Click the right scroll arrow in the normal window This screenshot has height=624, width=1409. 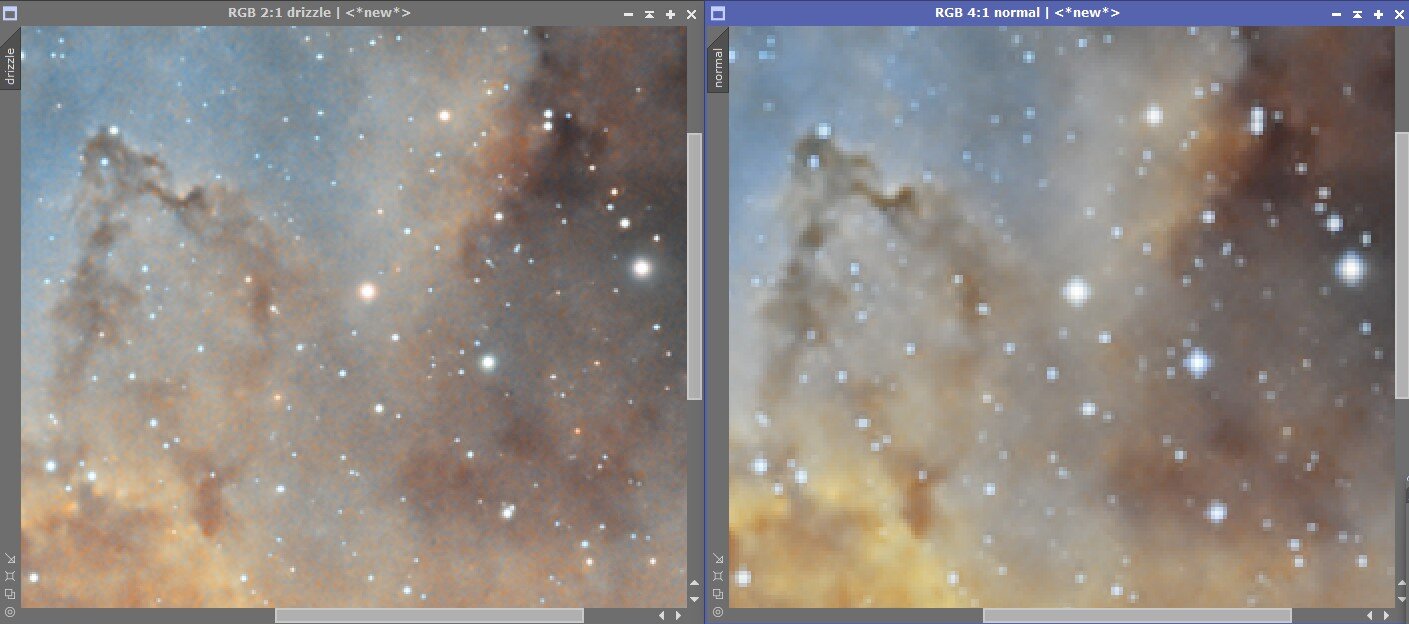click(1386, 616)
